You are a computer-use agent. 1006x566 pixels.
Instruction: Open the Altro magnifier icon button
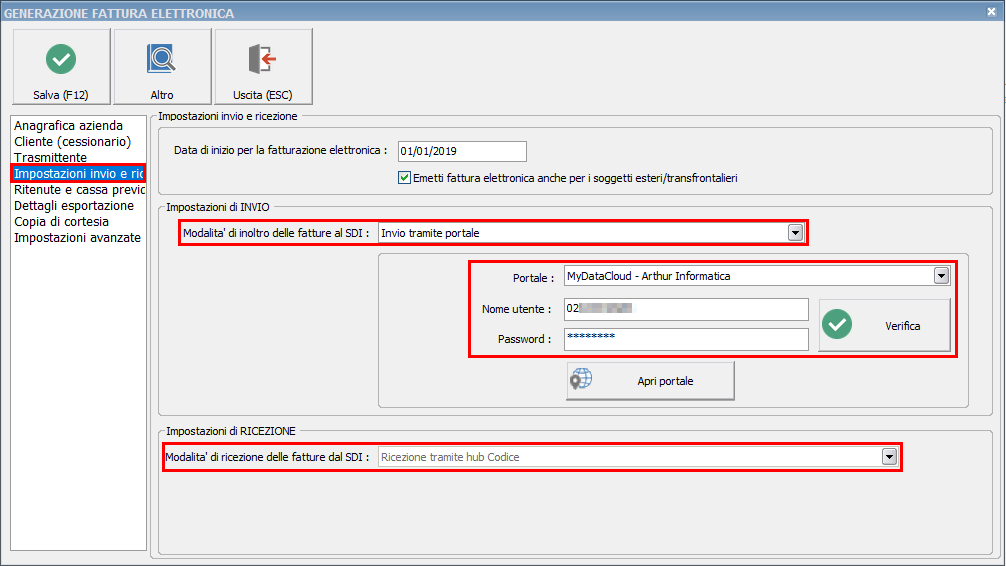[162, 60]
